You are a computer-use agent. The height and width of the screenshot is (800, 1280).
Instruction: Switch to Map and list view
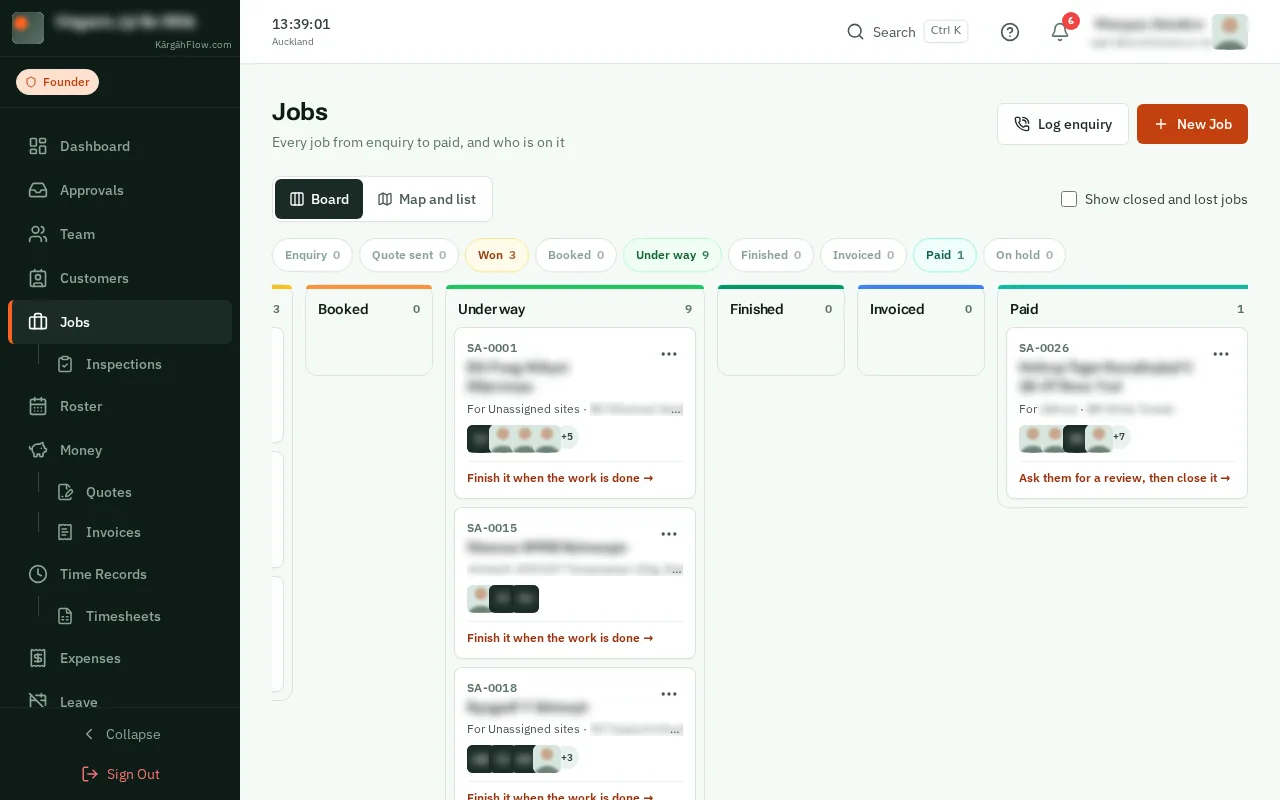[x=427, y=199]
